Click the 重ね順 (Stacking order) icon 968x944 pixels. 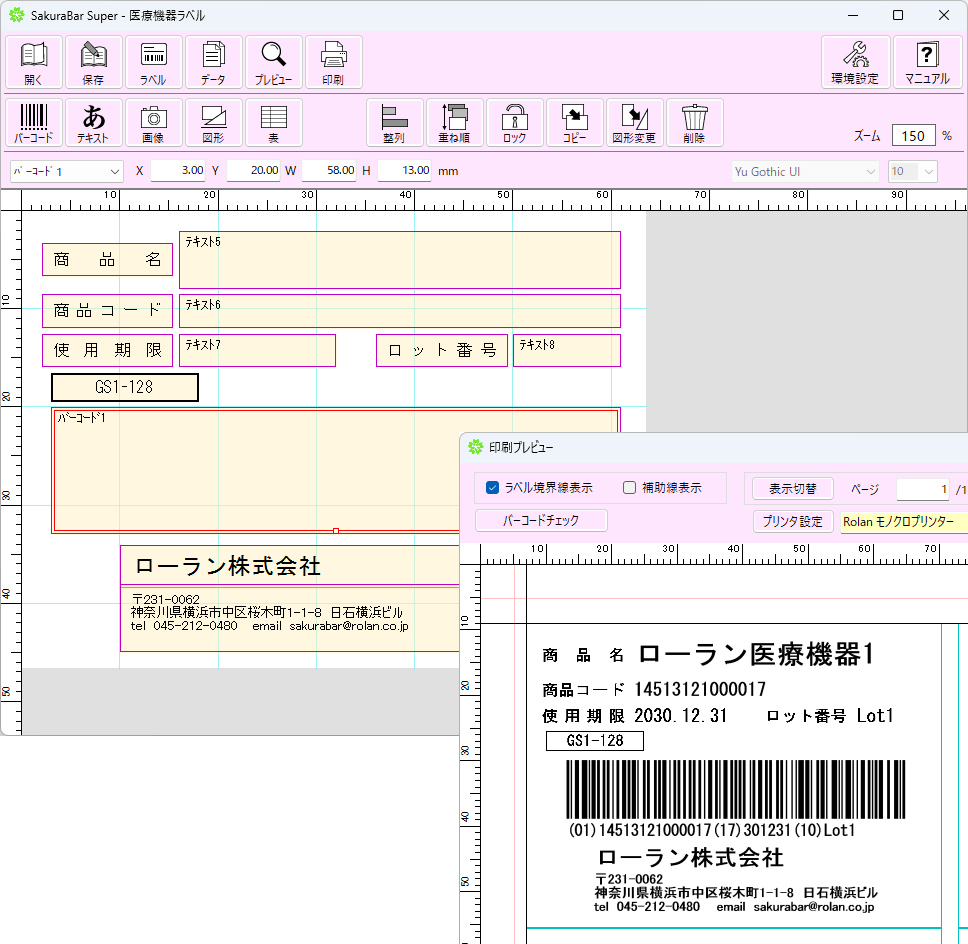pos(454,122)
